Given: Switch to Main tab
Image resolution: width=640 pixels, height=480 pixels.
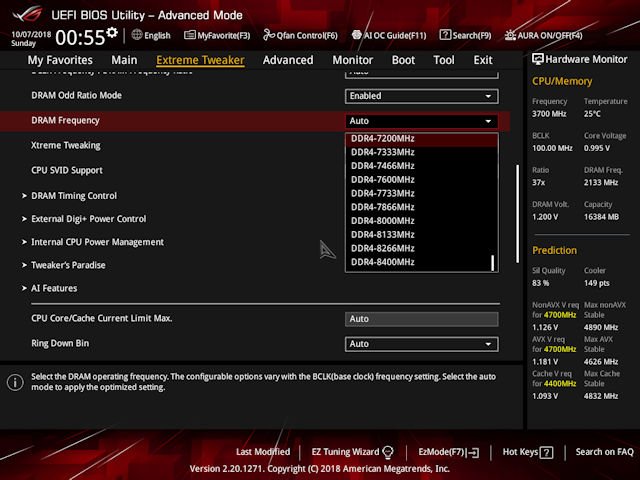Looking at the screenshot, I should tap(124, 60).
